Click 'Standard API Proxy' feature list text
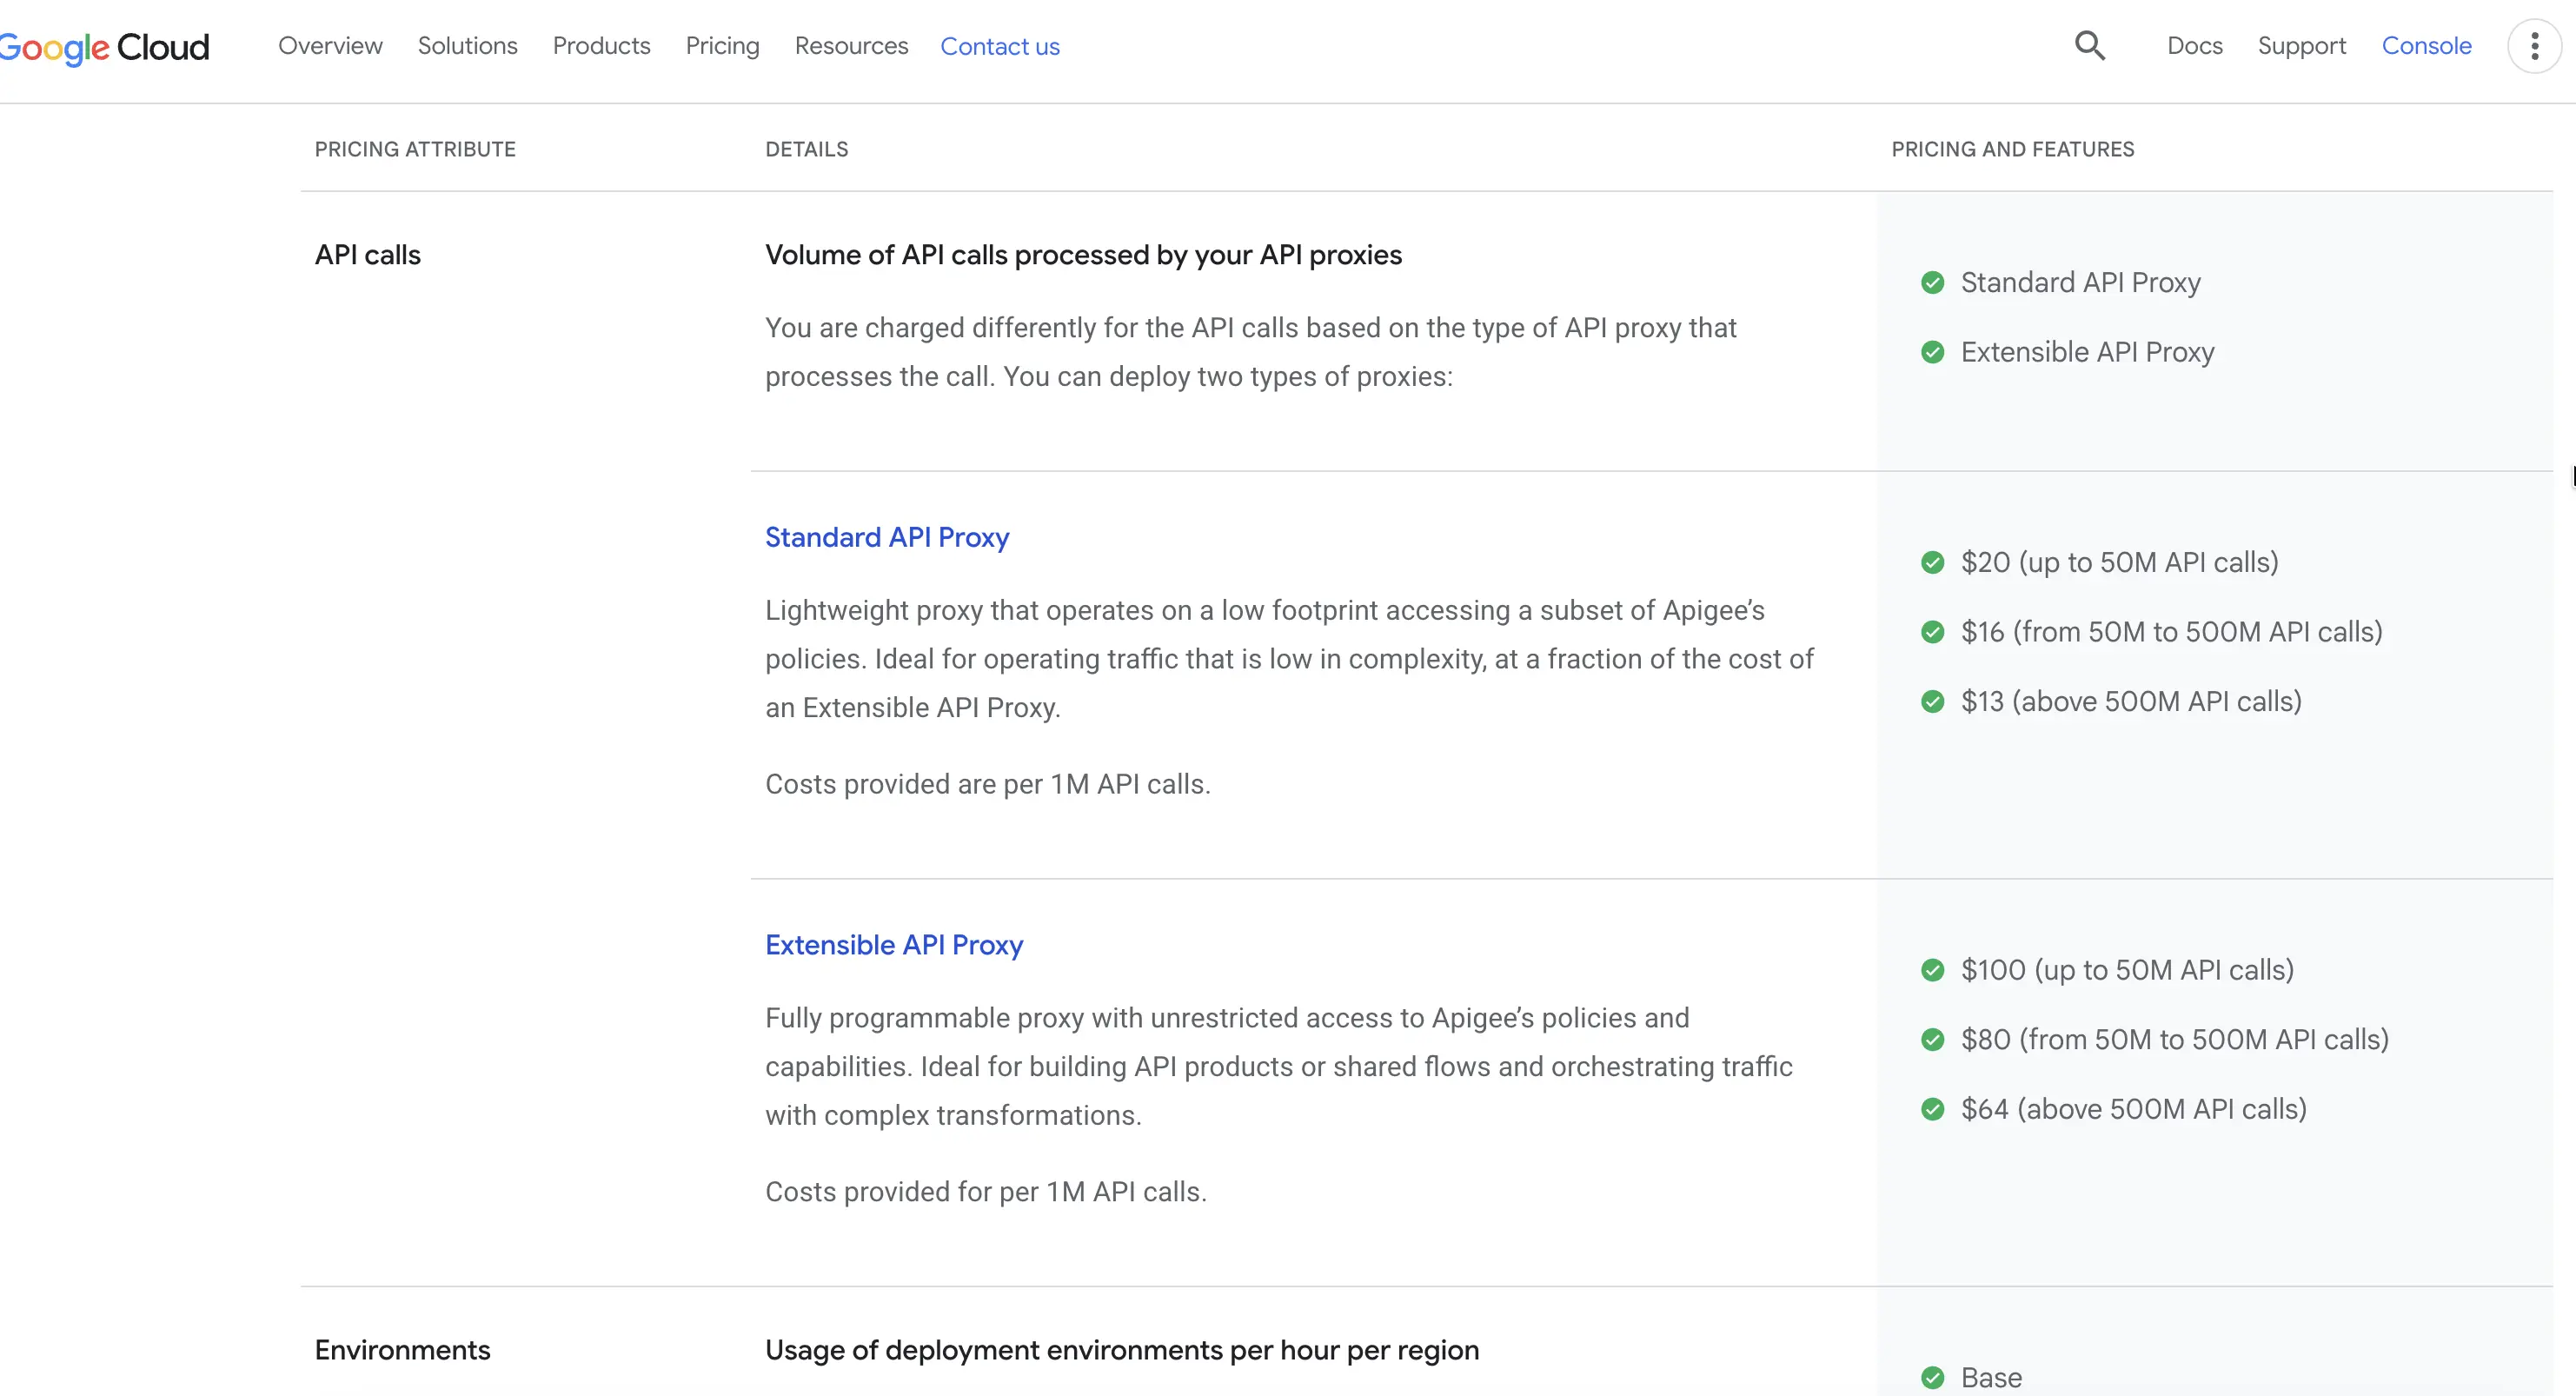The image size is (2576, 1396). pos(2080,283)
